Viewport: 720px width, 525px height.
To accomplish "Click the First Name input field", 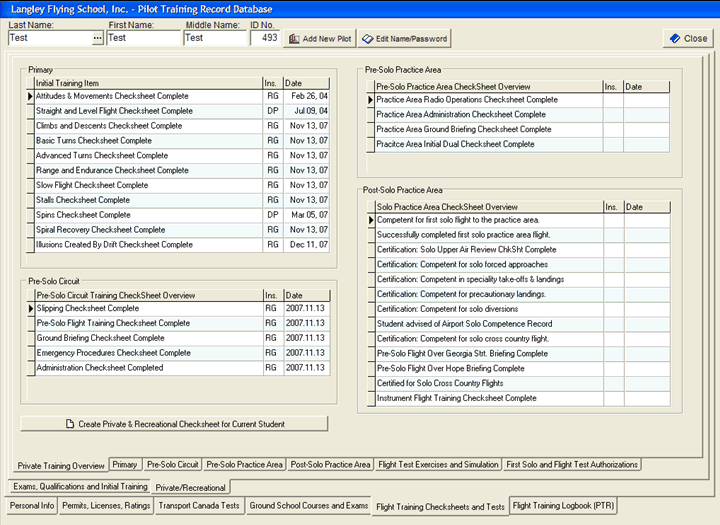I will (143, 38).
